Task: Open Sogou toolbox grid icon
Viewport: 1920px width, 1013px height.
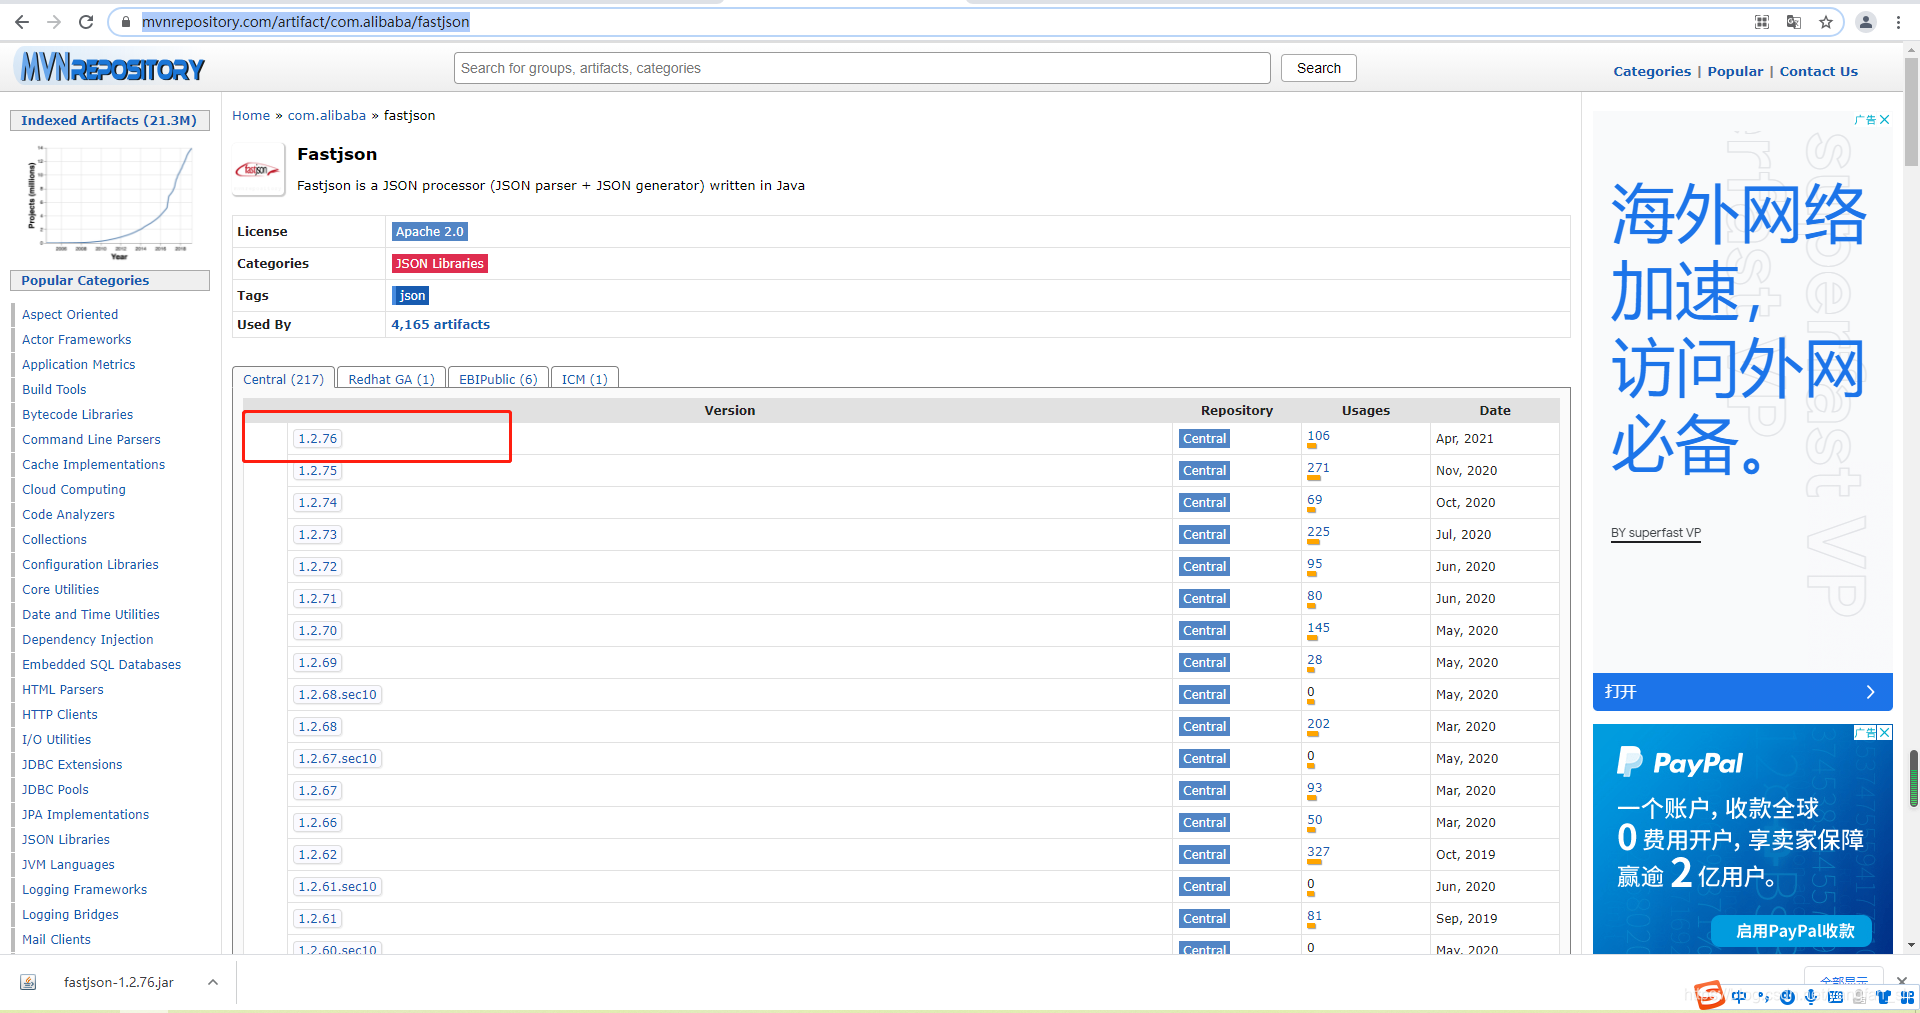Action: point(1908,997)
